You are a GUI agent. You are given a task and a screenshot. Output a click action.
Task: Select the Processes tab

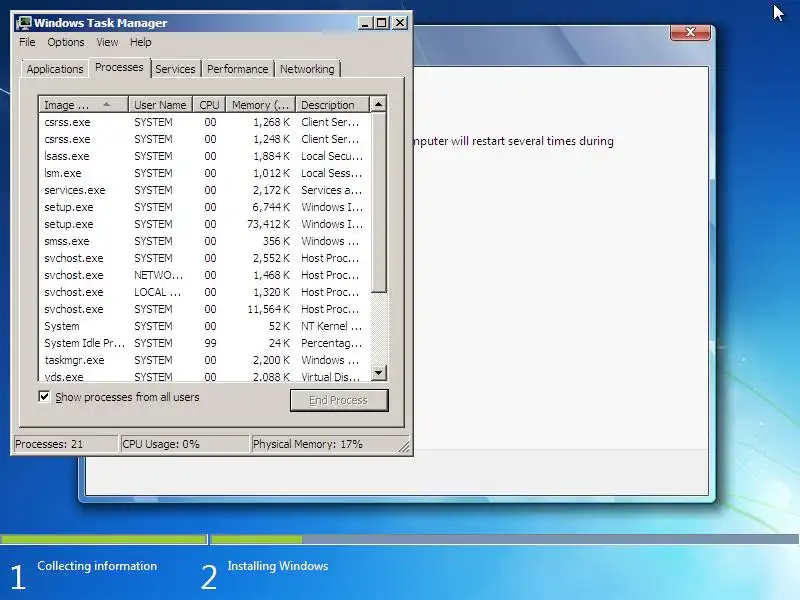coord(119,67)
